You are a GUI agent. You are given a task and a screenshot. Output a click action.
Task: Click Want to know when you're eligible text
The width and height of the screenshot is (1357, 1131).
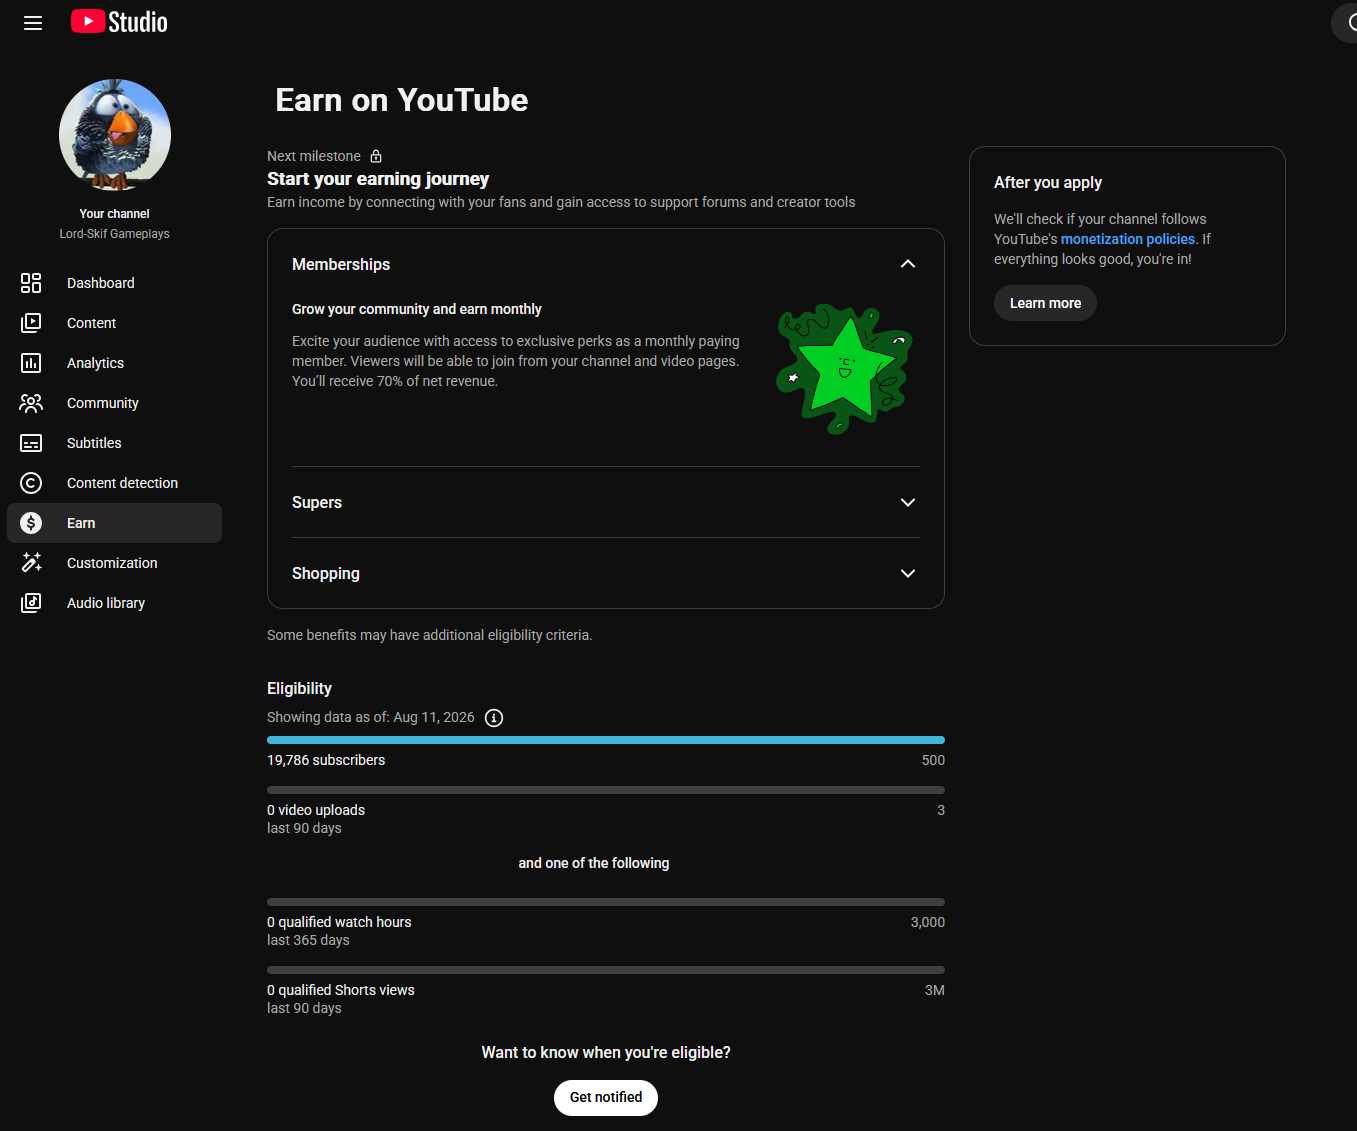(x=606, y=1052)
